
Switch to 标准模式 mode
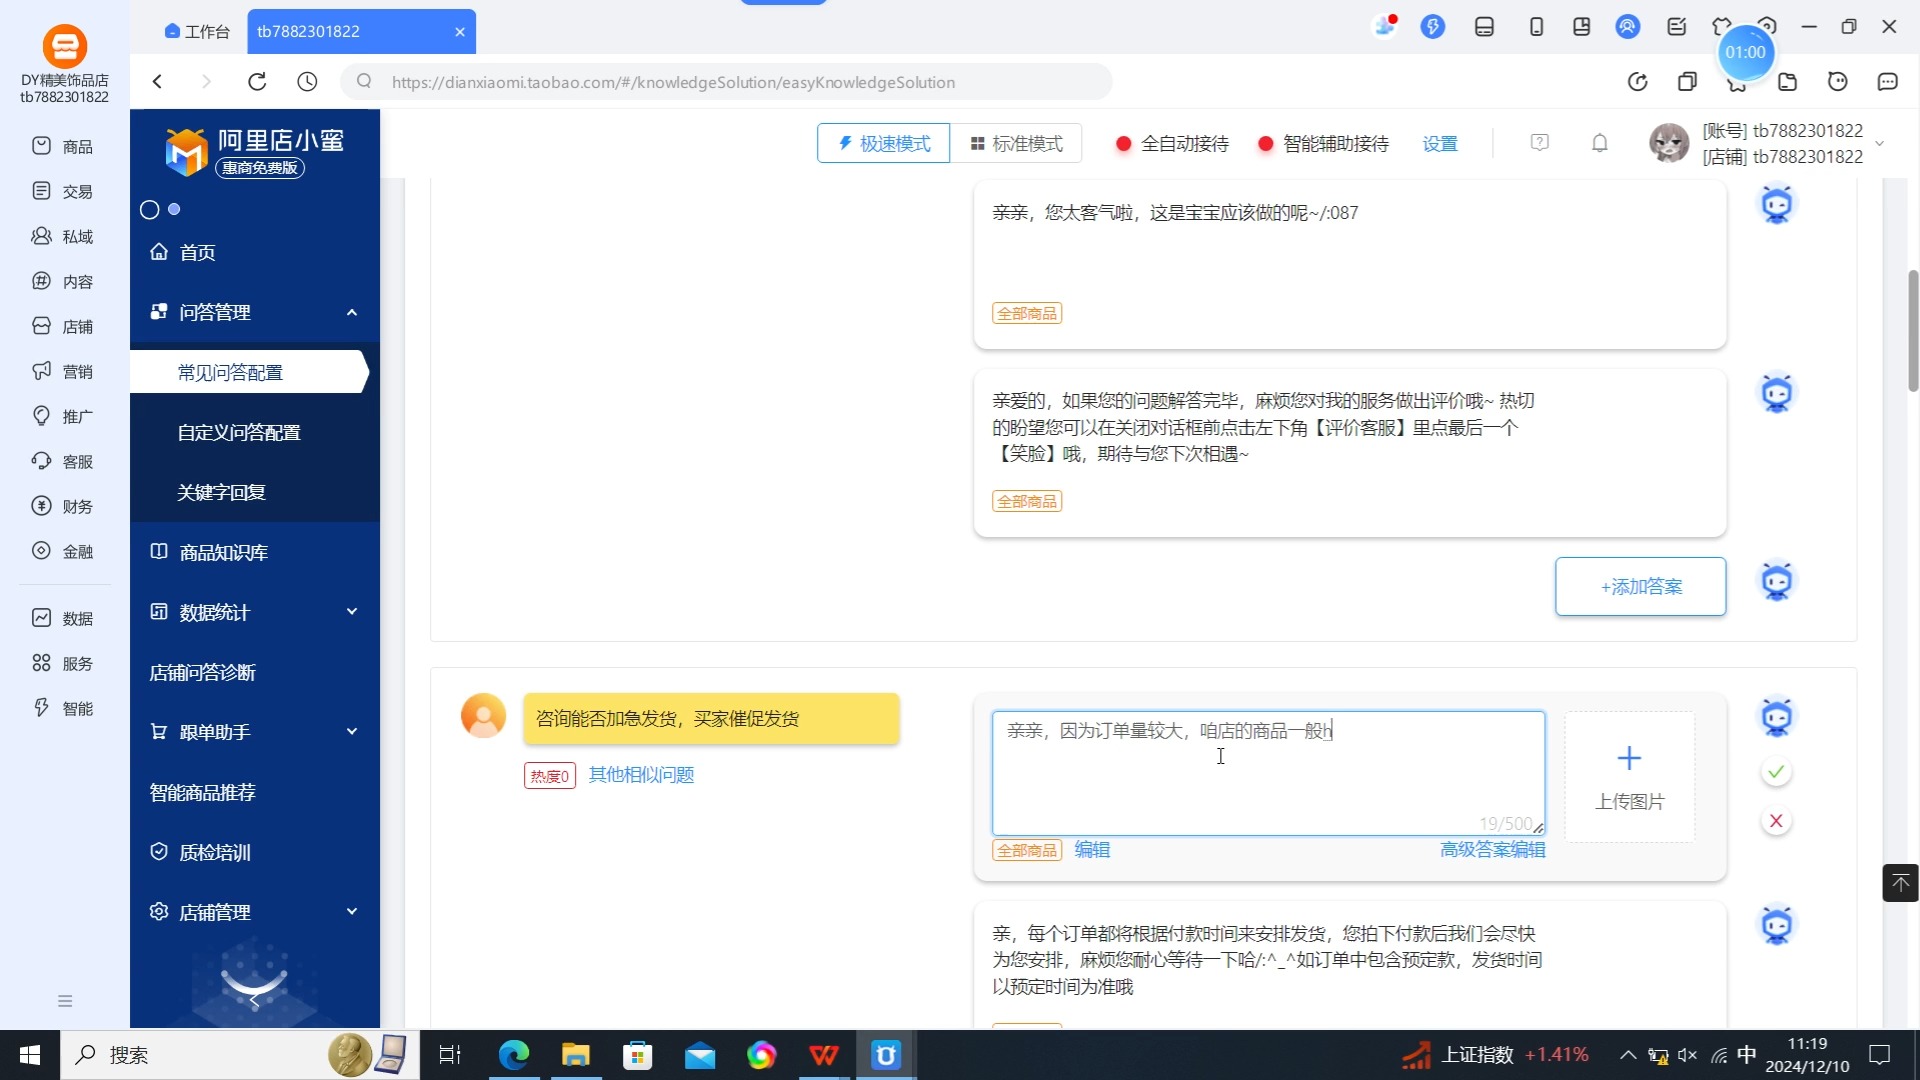(x=1016, y=143)
